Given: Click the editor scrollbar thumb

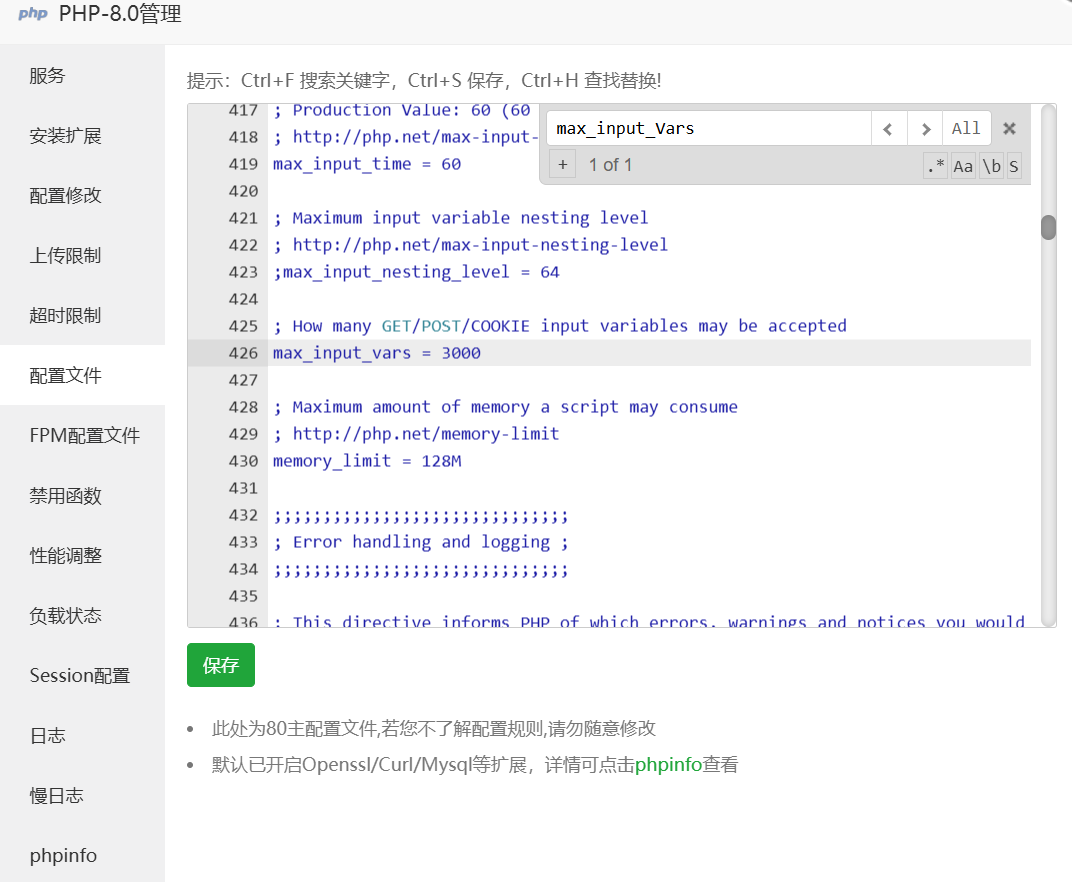Looking at the screenshot, I should tap(1048, 227).
